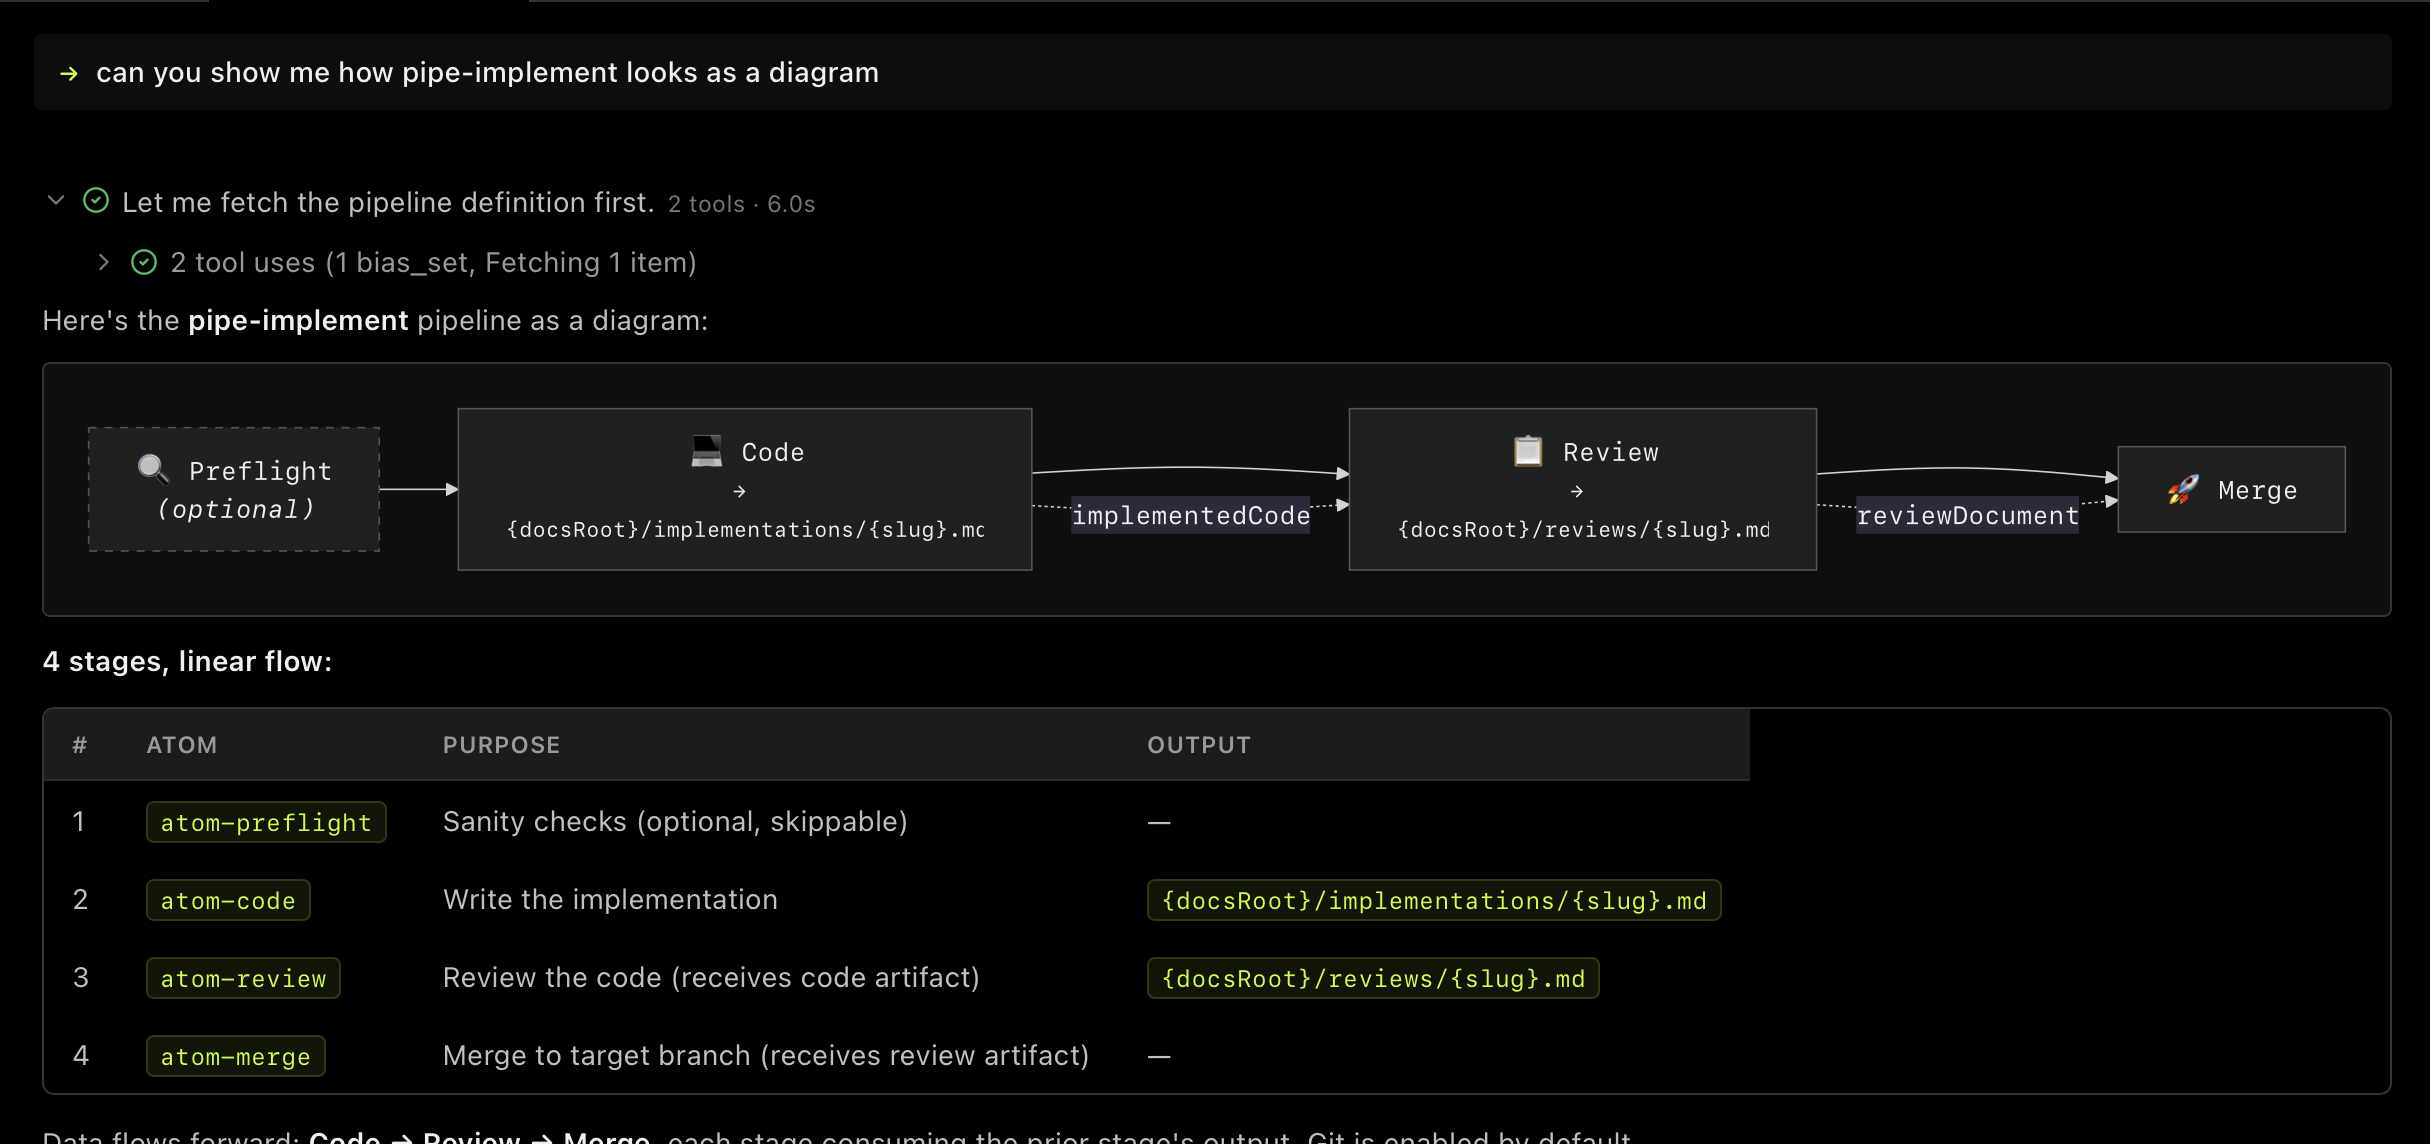Select the atom-code tag
2430x1144 pixels.
tap(228, 900)
